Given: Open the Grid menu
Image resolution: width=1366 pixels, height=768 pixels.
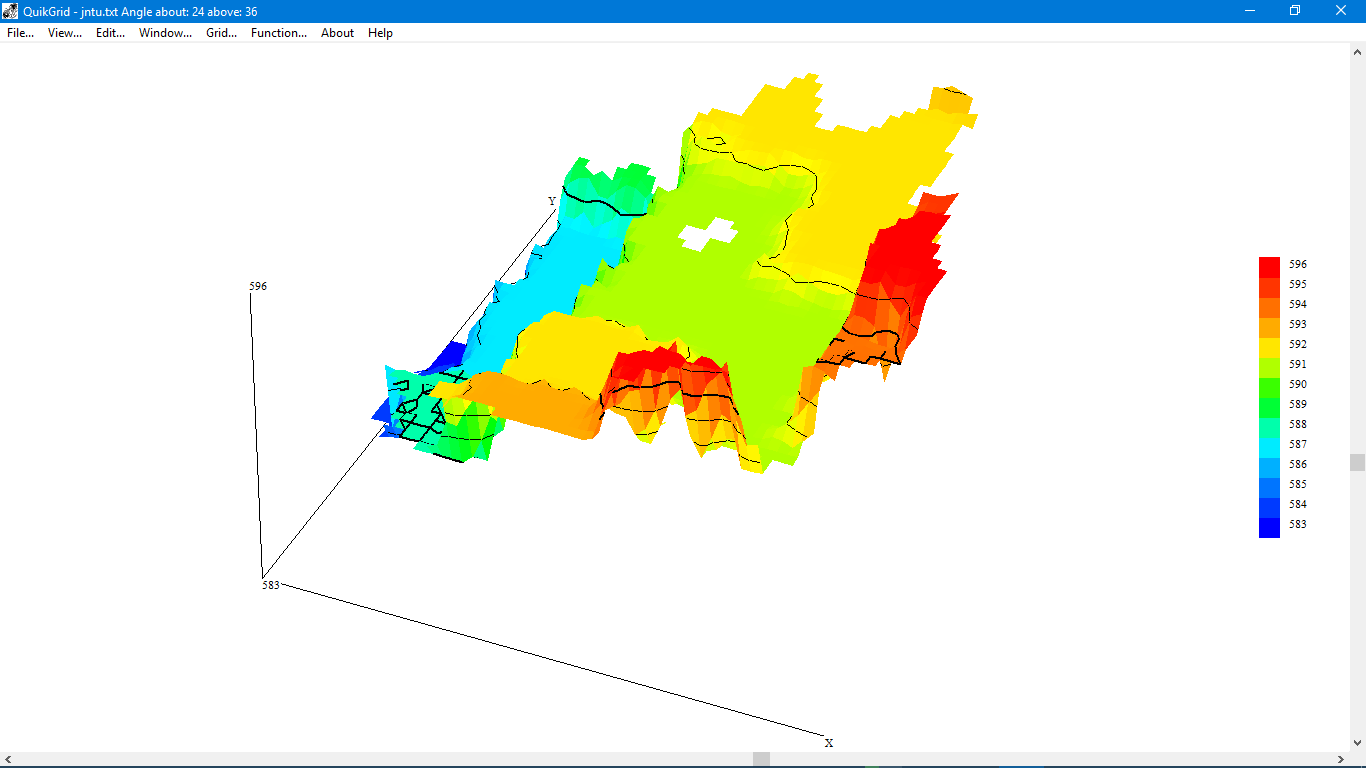Looking at the screenshot, I should [219, 33].
